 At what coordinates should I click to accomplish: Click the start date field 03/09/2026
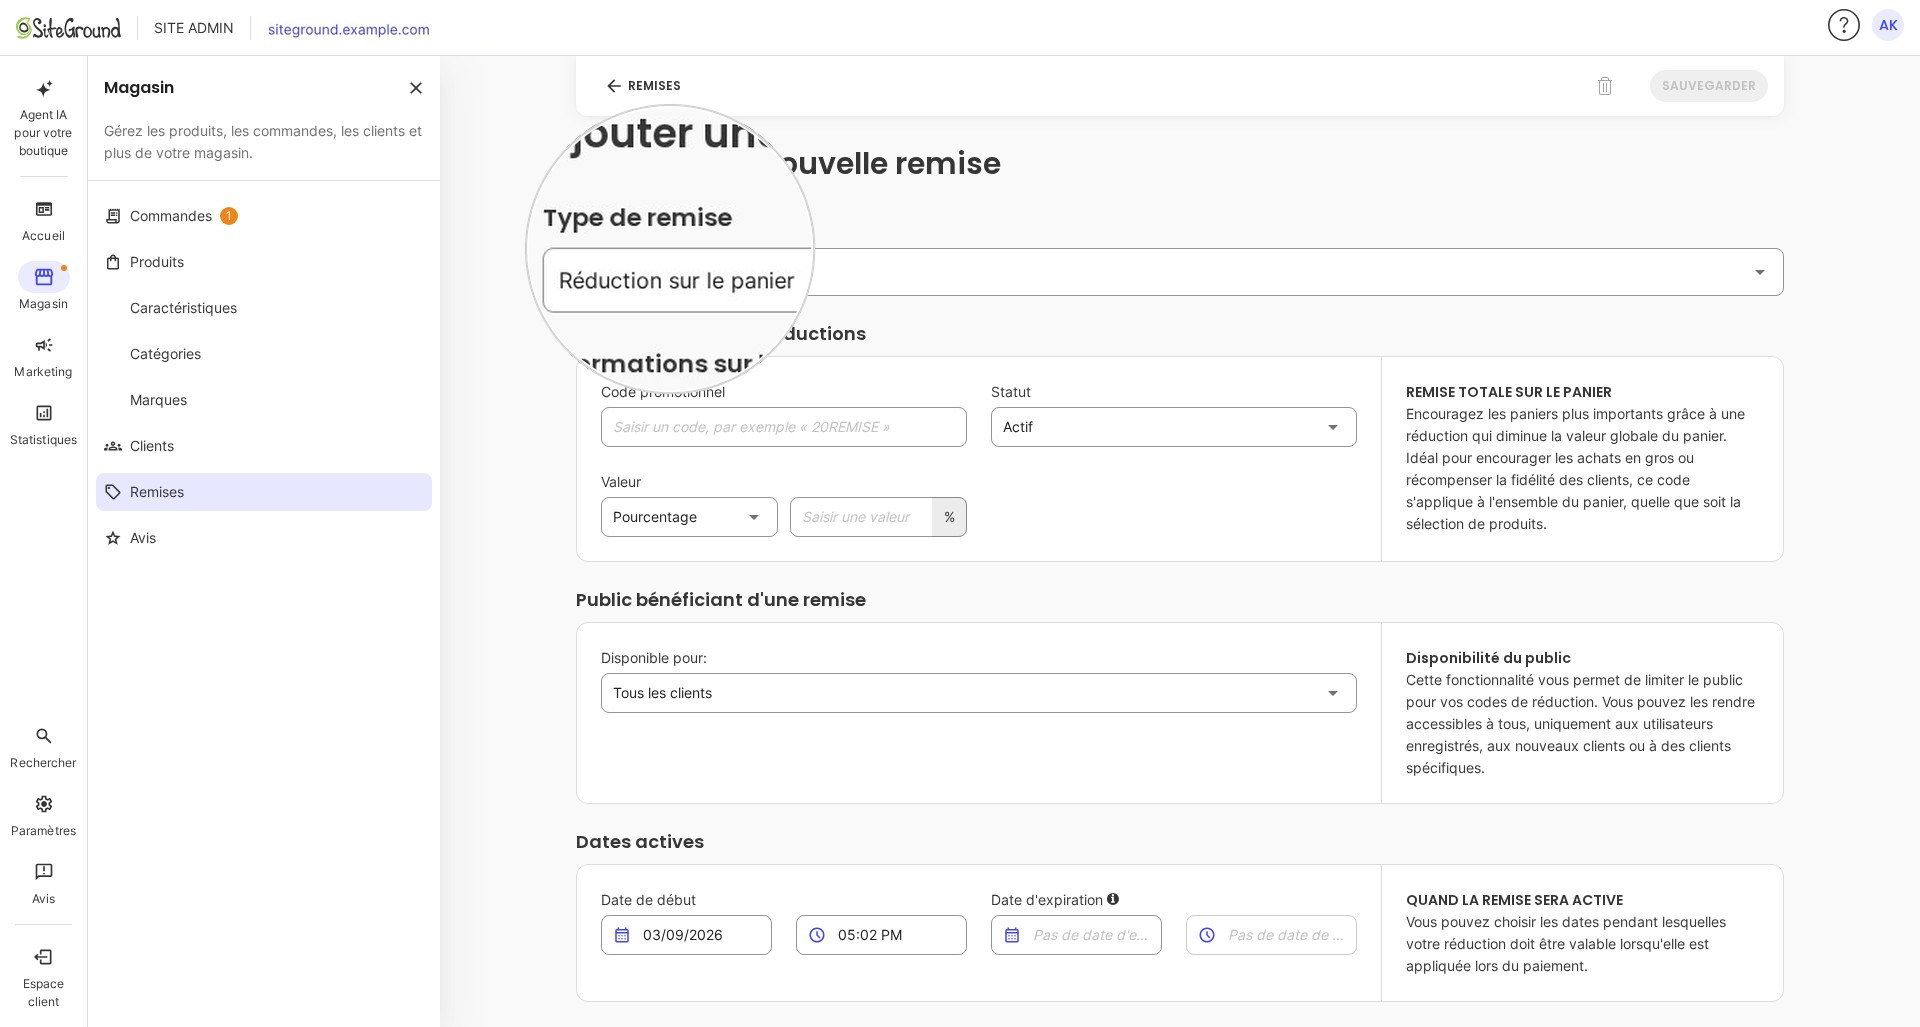pos(686,935)
